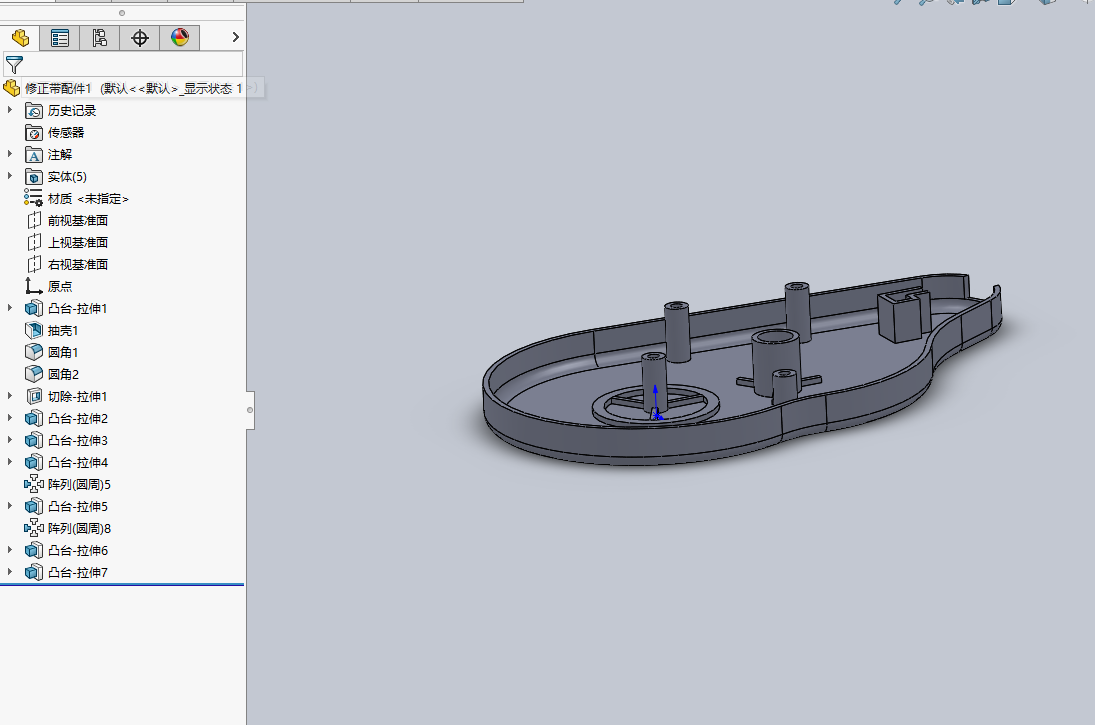Click the 凸台-拉伸2 extrude icon

[x=34, y=418]
